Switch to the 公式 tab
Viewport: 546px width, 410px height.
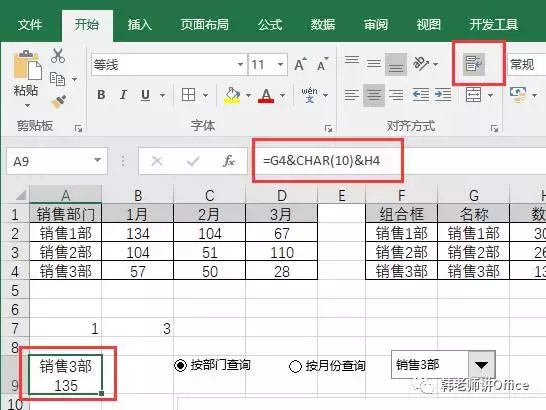(x=270, y=25)
